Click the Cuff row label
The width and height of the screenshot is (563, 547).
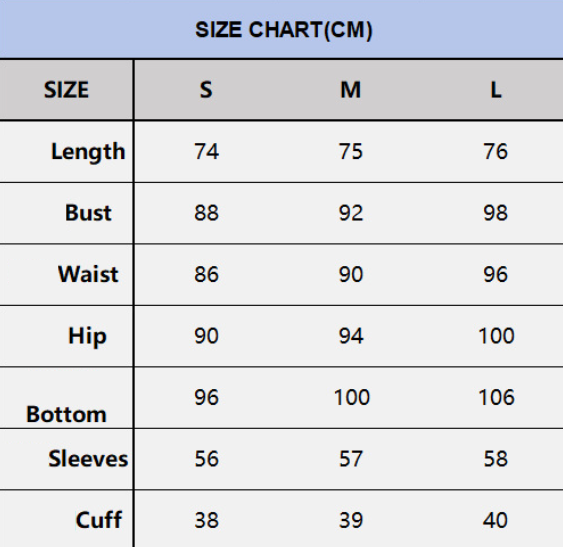click(99, 520)
